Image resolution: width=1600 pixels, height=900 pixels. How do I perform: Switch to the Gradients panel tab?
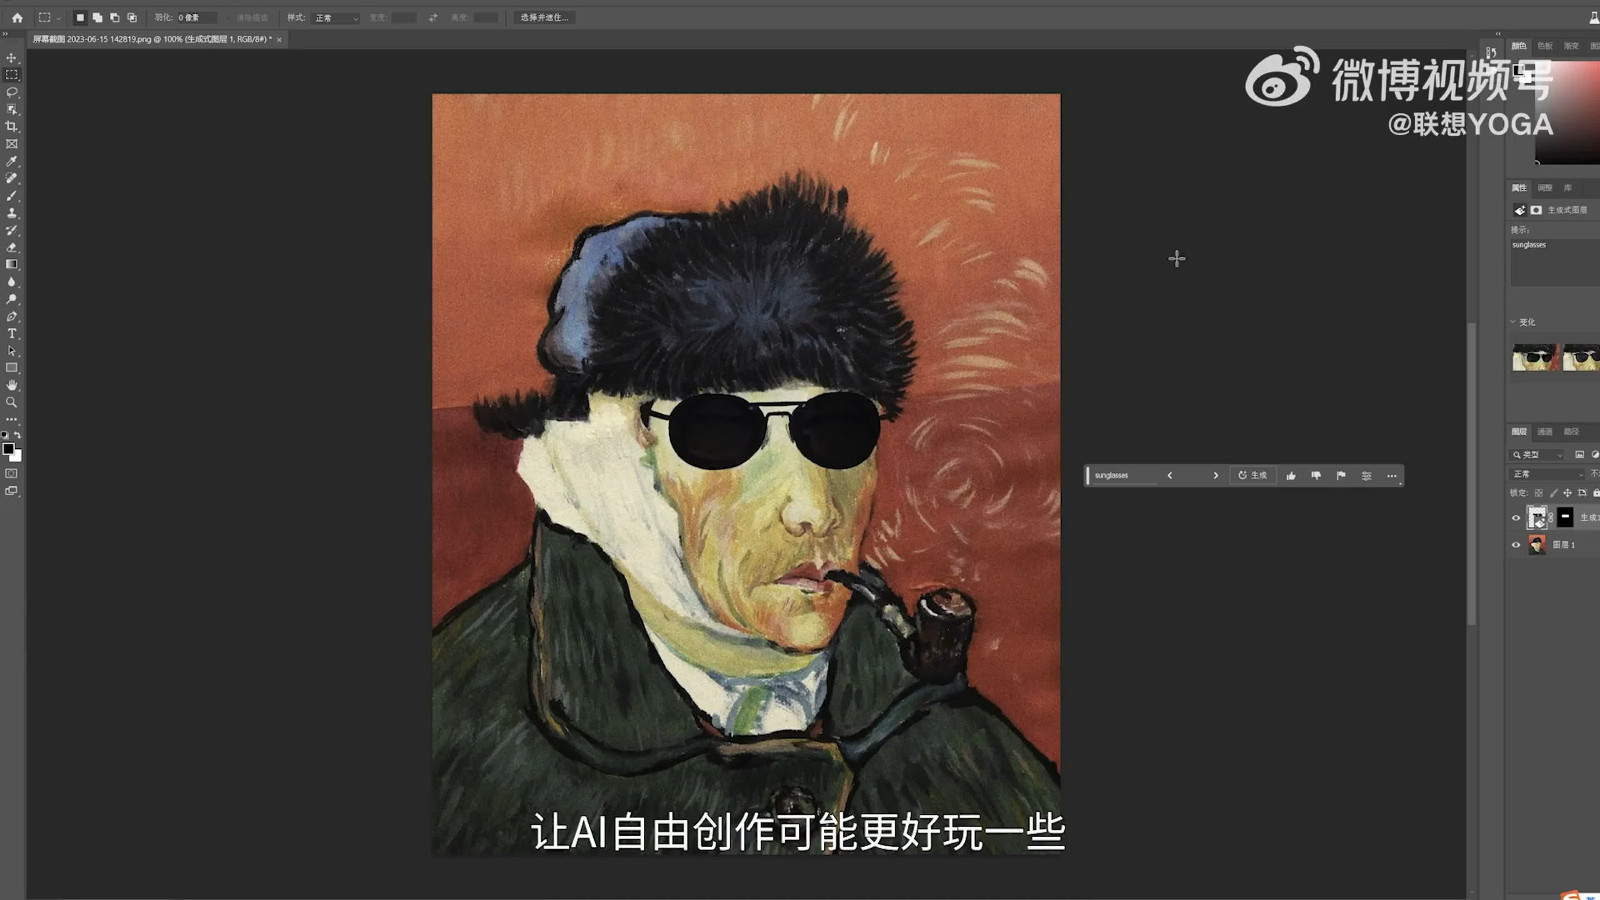tap(1571, 46)
